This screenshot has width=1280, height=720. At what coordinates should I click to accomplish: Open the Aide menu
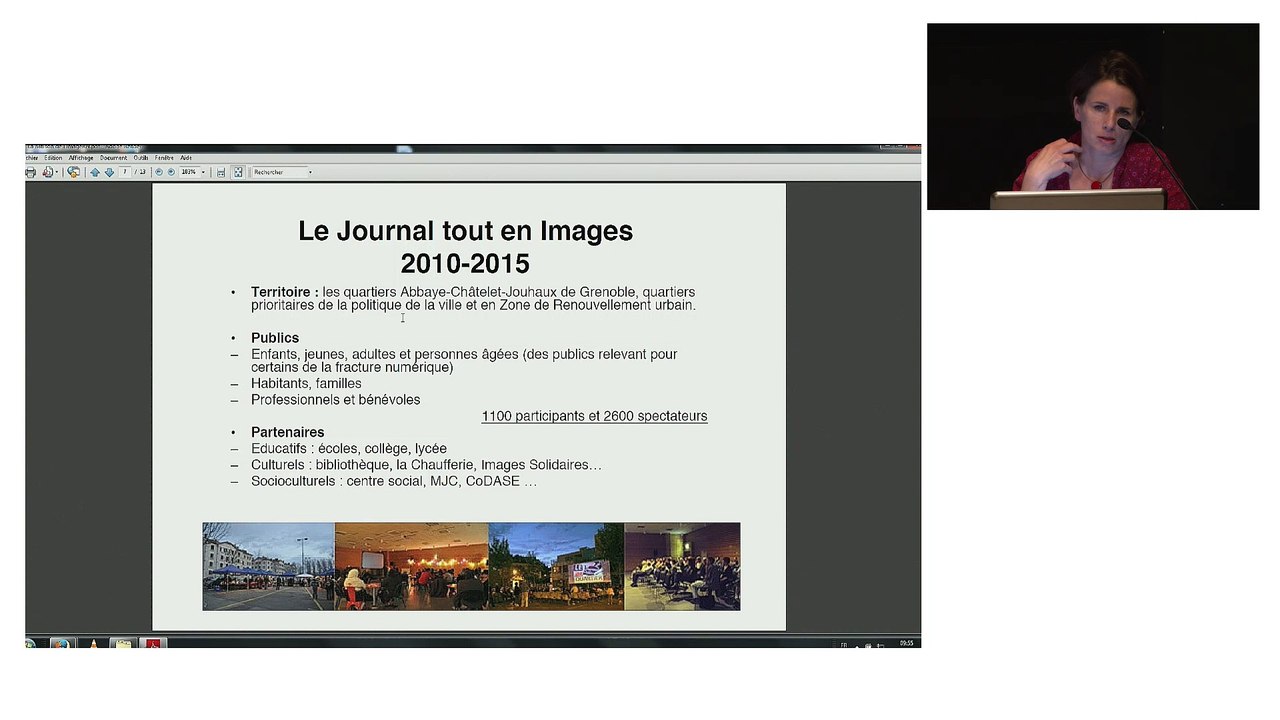(x=186, y=158)
